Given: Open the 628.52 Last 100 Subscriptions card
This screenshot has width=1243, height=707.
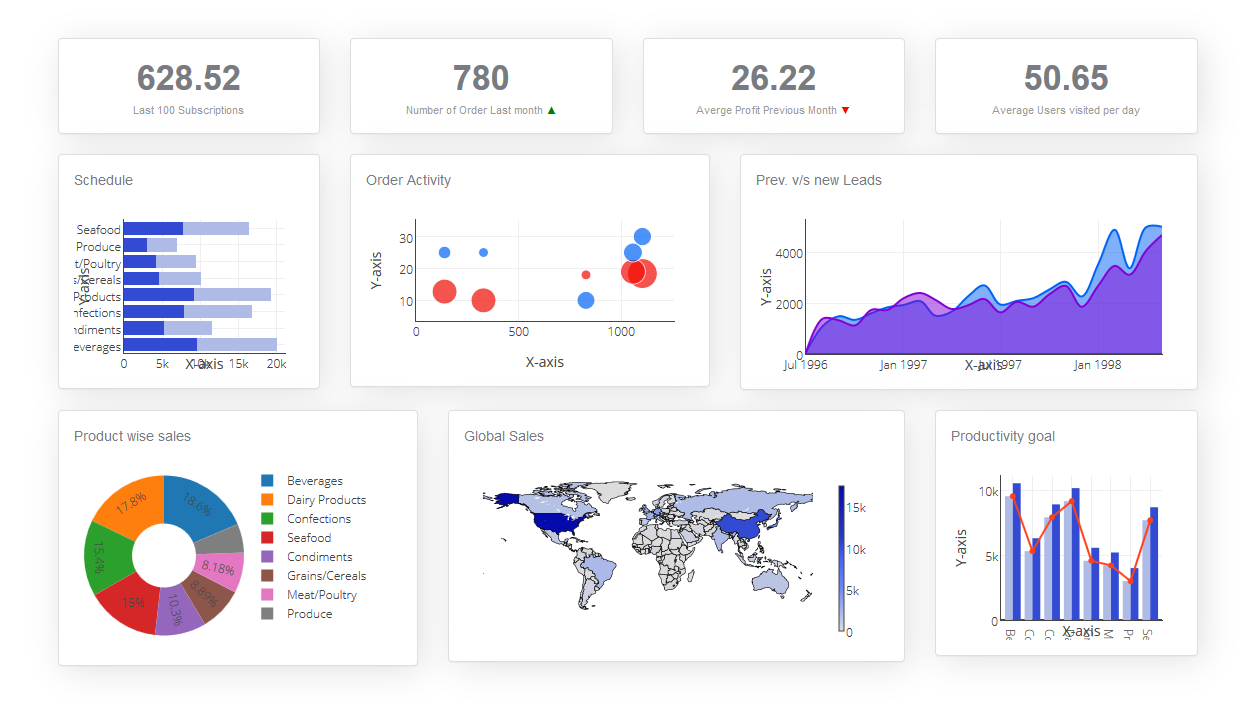Looking at the screenshot, I should (x=188, y=86).
